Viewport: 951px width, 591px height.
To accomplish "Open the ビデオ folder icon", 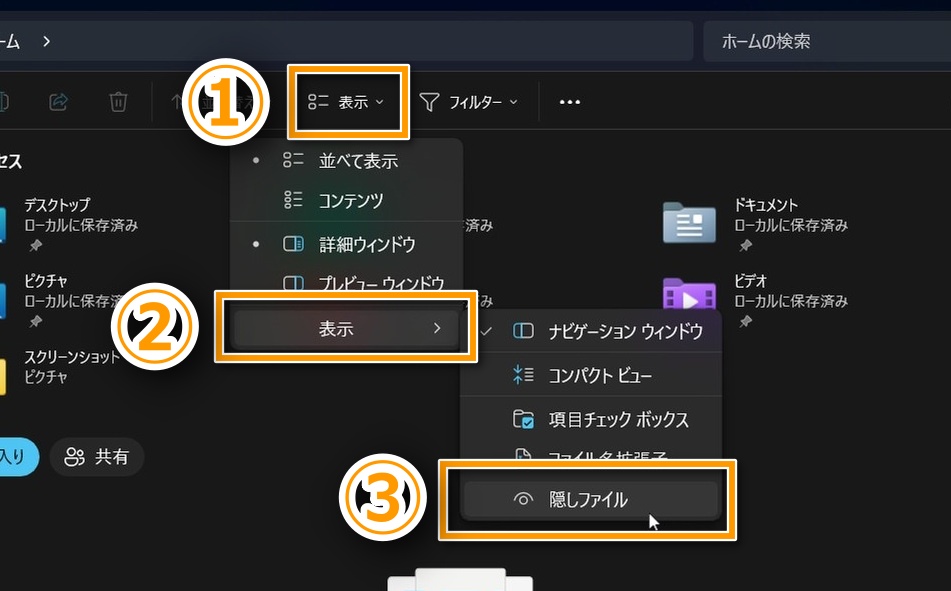I will tap(689, 294).
